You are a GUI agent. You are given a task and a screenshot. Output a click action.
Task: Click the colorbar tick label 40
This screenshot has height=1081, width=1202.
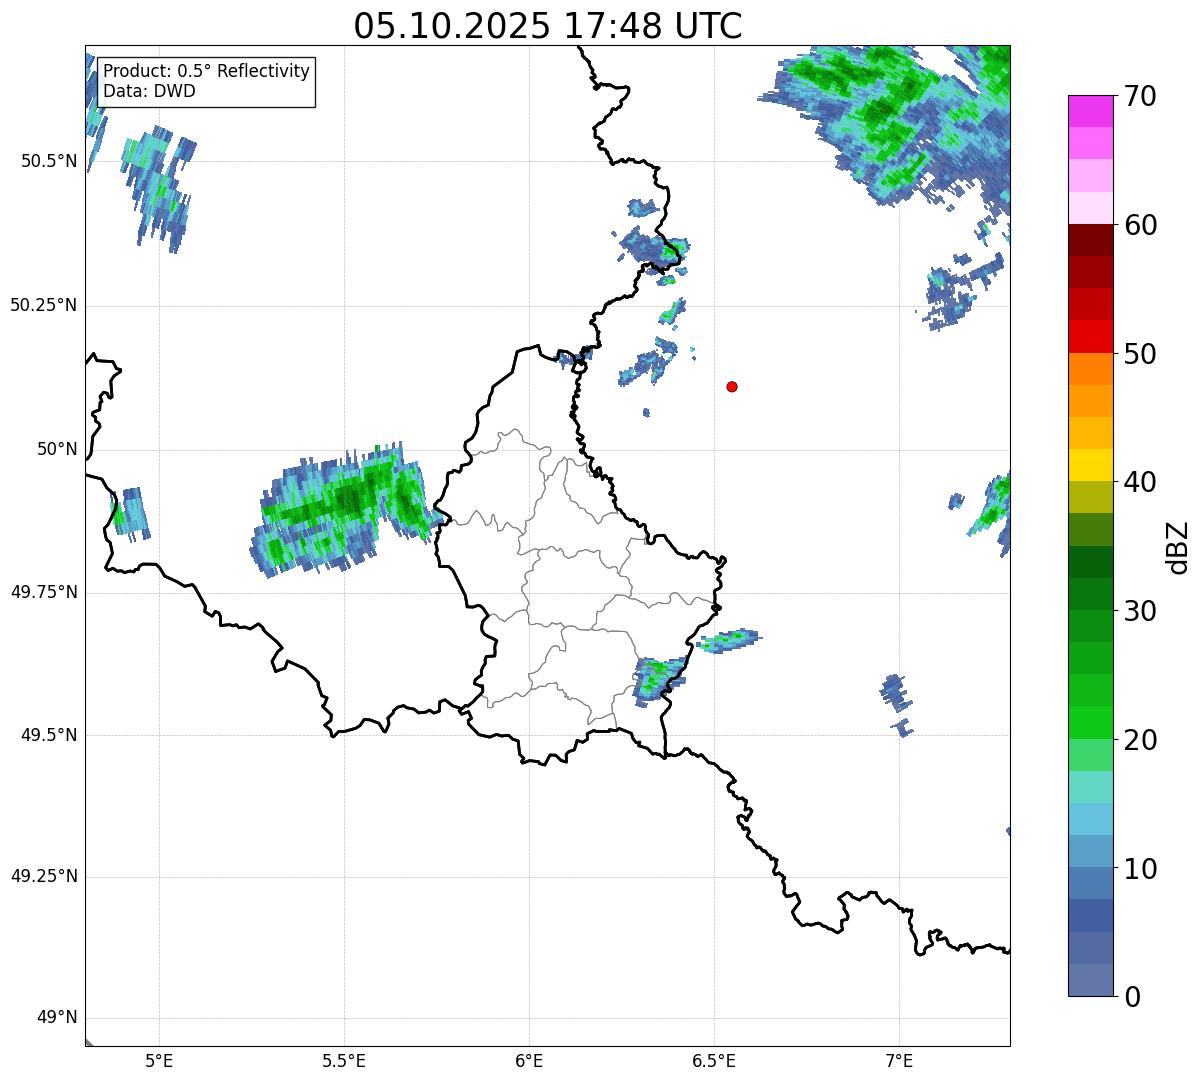coord(1140,482)
